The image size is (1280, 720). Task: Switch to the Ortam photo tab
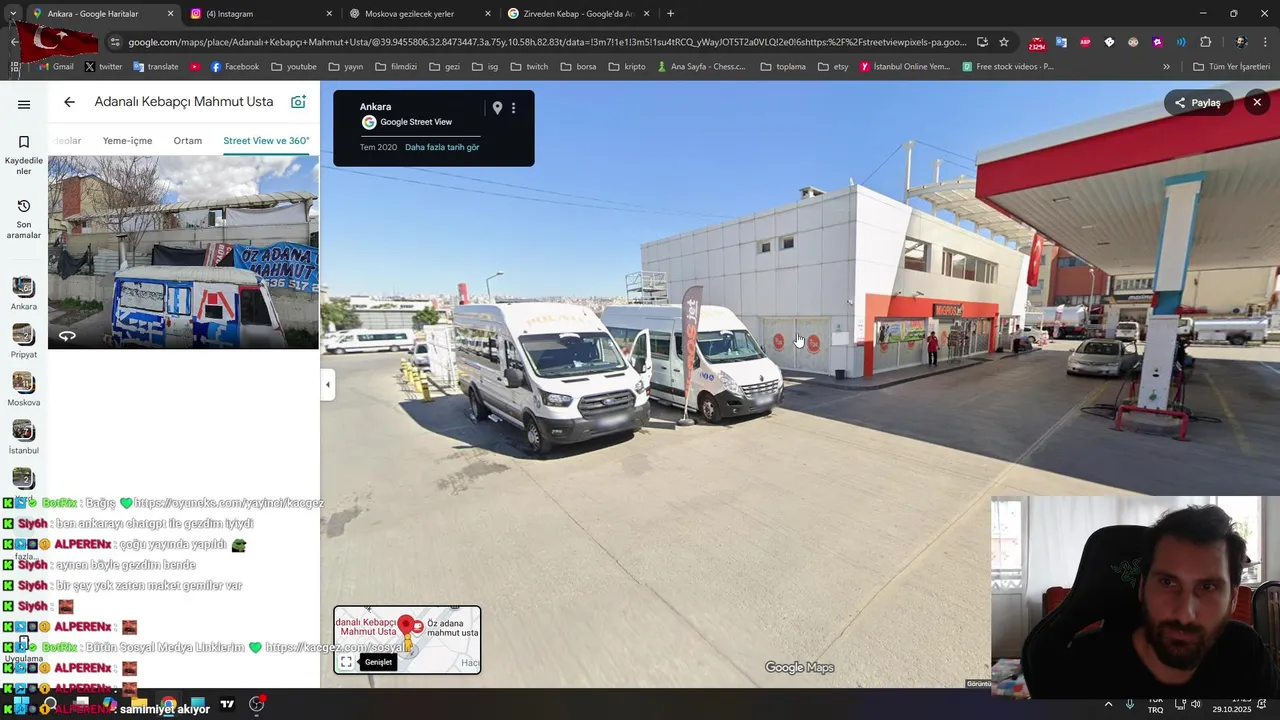click(x=187, y=141)
